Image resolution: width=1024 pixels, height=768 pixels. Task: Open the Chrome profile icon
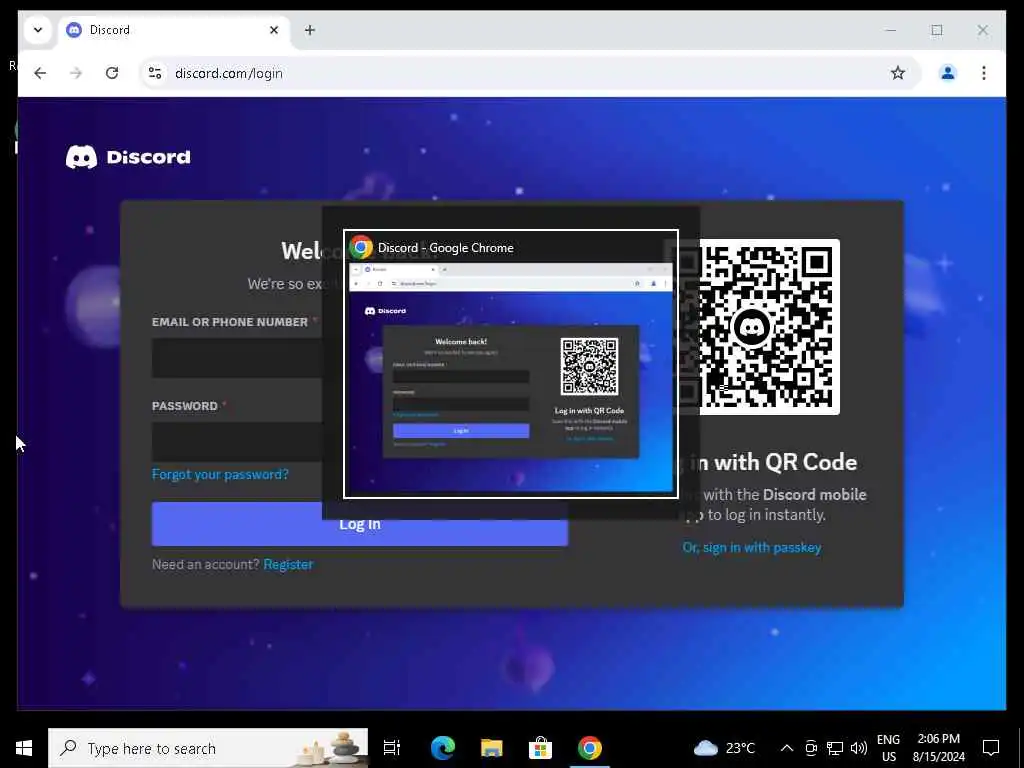click(948, 73)
